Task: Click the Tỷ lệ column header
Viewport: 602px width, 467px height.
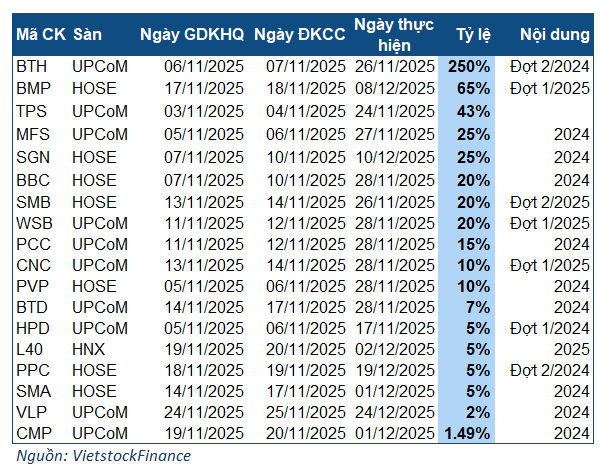Action: (x=468, y=33)
